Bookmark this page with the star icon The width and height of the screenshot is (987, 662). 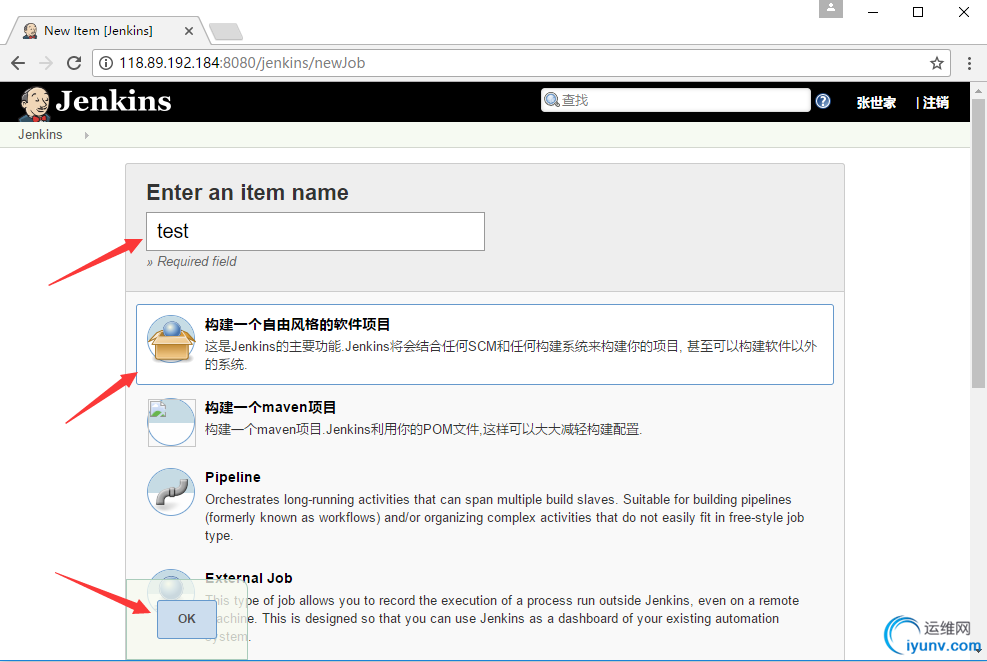pyautogui.click(x=937, y=63)
